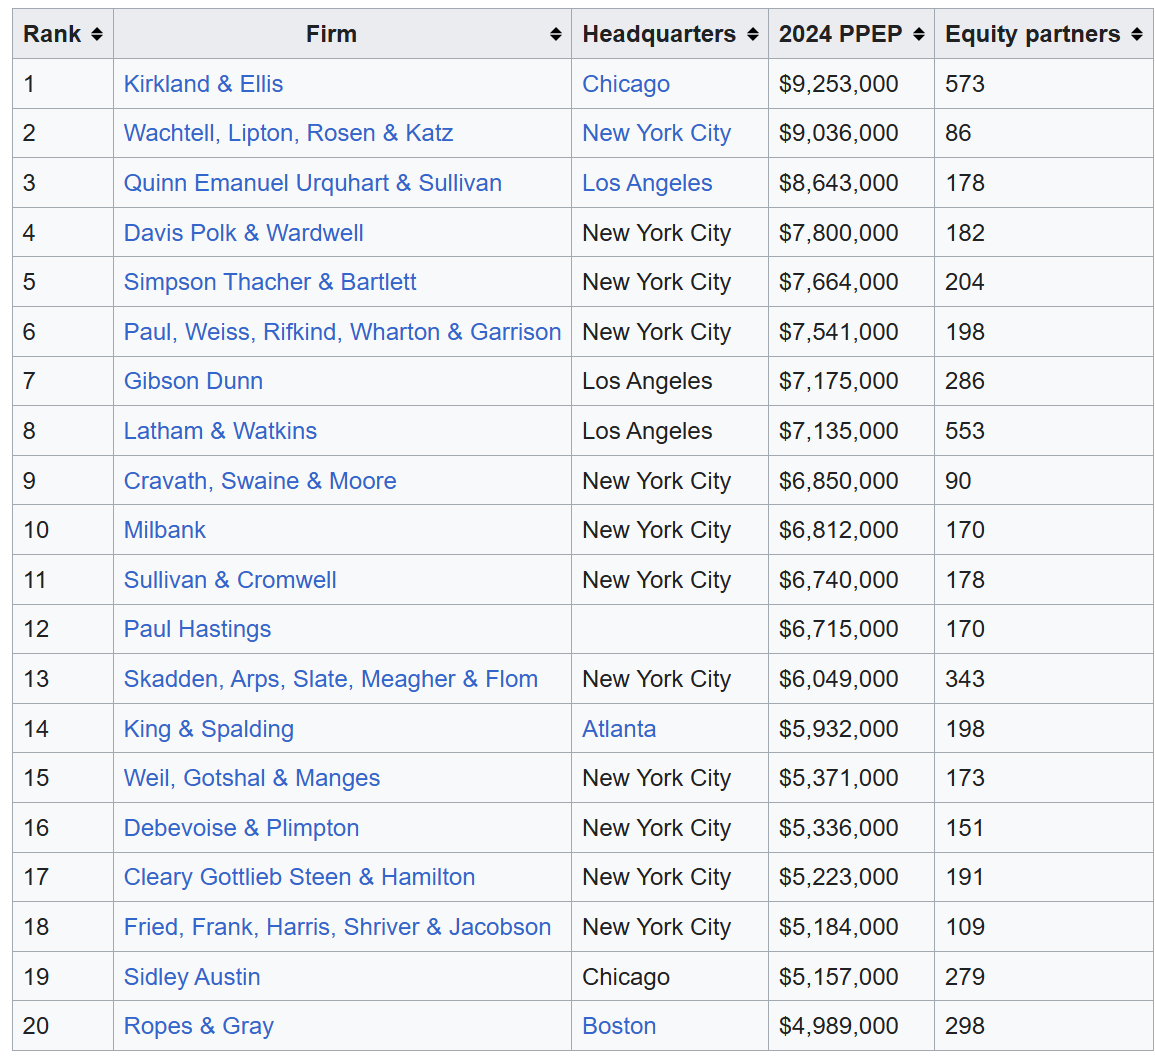Sort by Equity partners sort arrows
This screenshot has width=1155, height=1060.
(1137, 34)
